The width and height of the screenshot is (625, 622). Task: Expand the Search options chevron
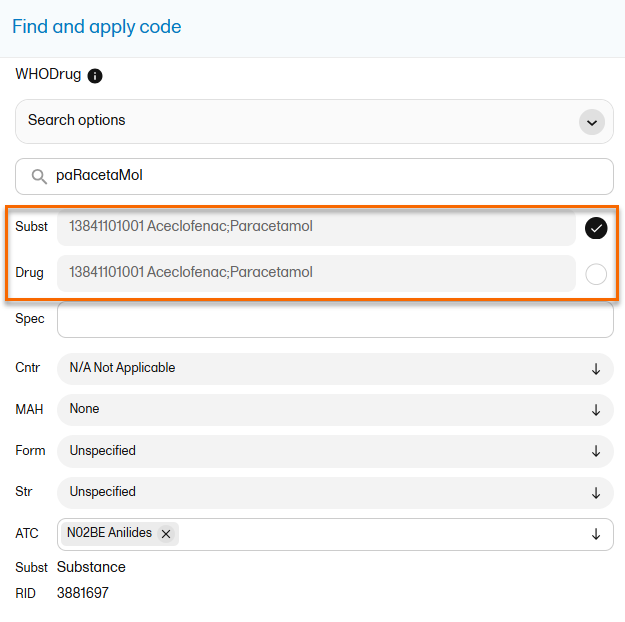(x=592, y=122)
